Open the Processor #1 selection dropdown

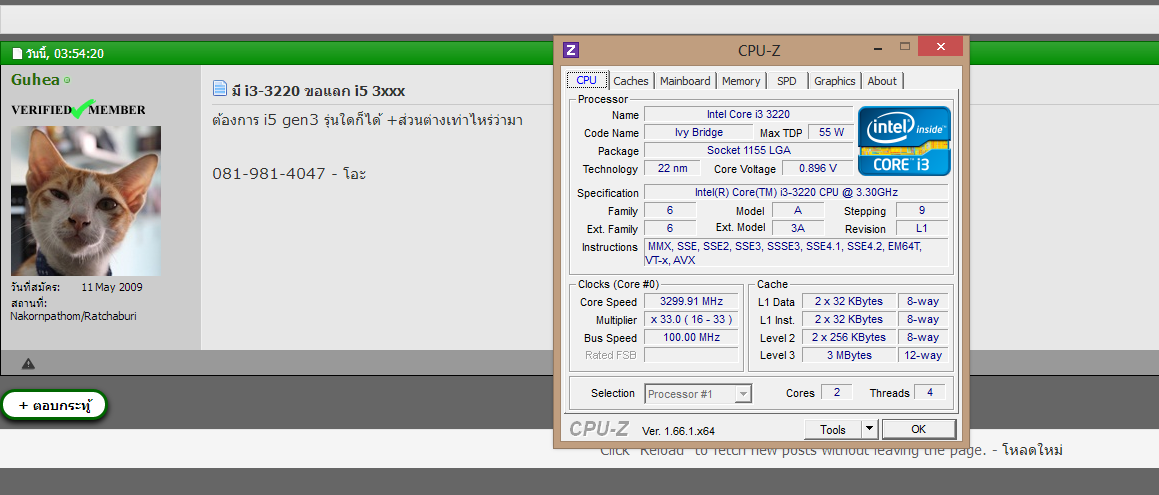click(699, 394)
